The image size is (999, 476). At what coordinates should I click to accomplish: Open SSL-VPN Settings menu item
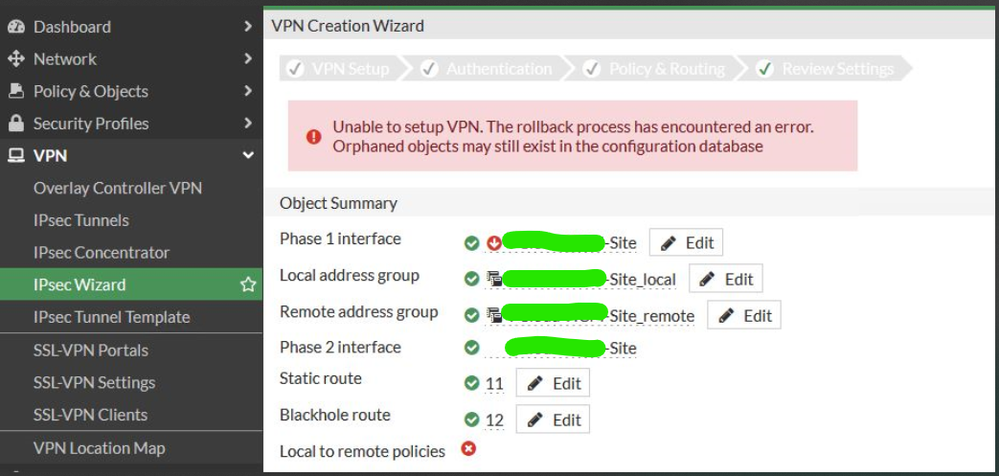coord(94,382)
